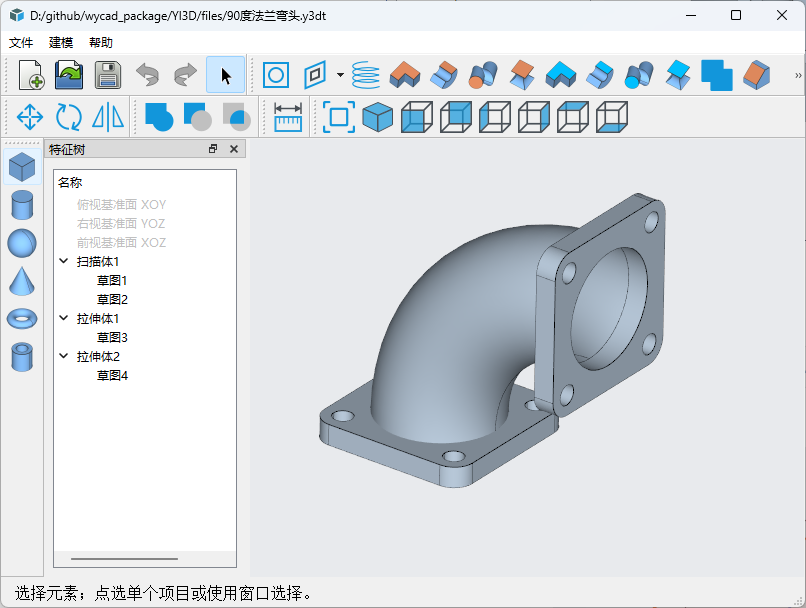806x608 pixels.
Task: Start a sketch with the circle-in-square icon
Action: pos(276,75)
